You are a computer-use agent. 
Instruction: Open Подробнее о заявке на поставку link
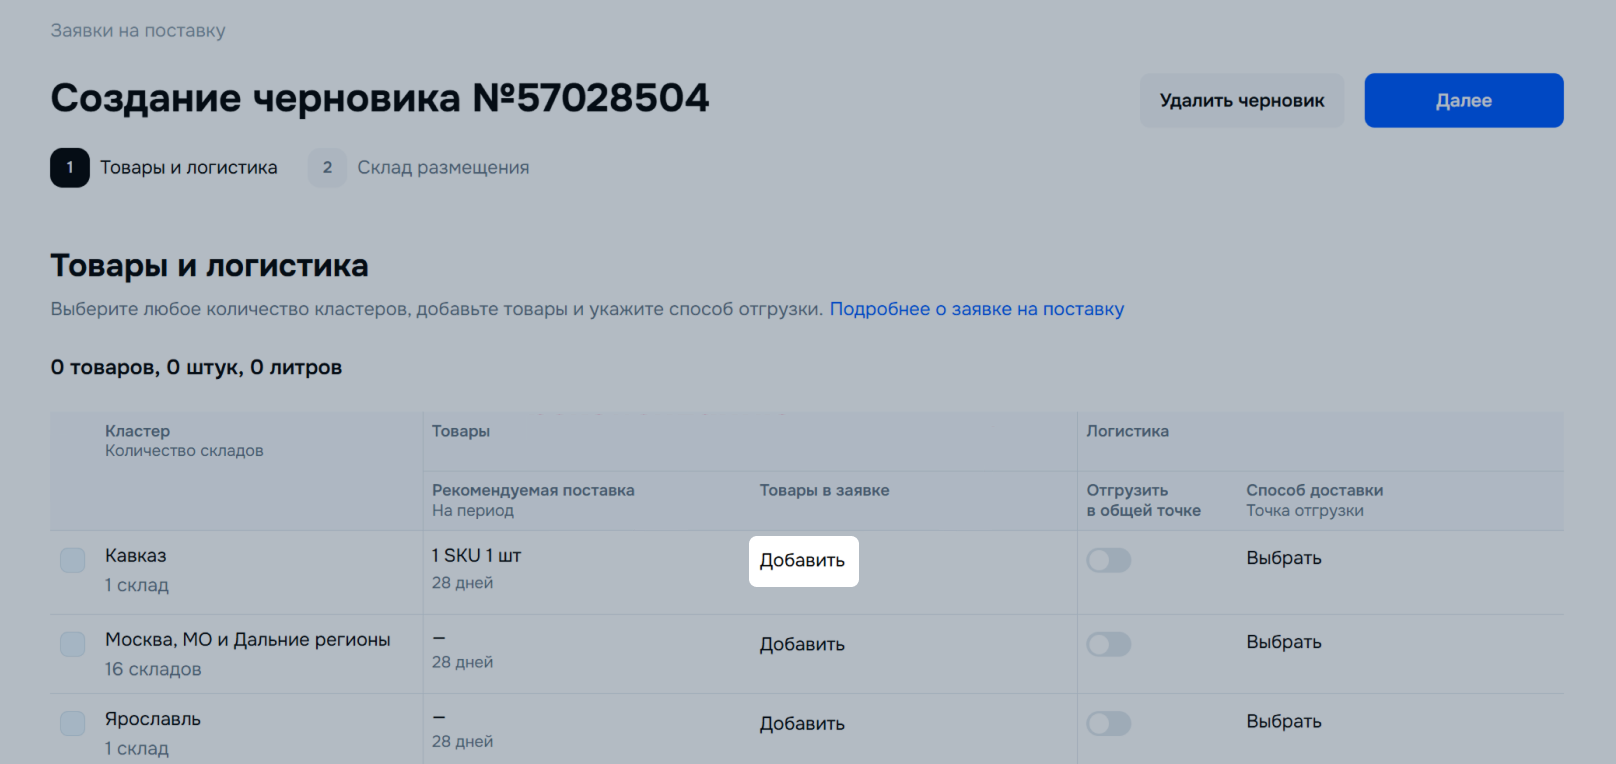pyautogui.click(x=977, y=309)
